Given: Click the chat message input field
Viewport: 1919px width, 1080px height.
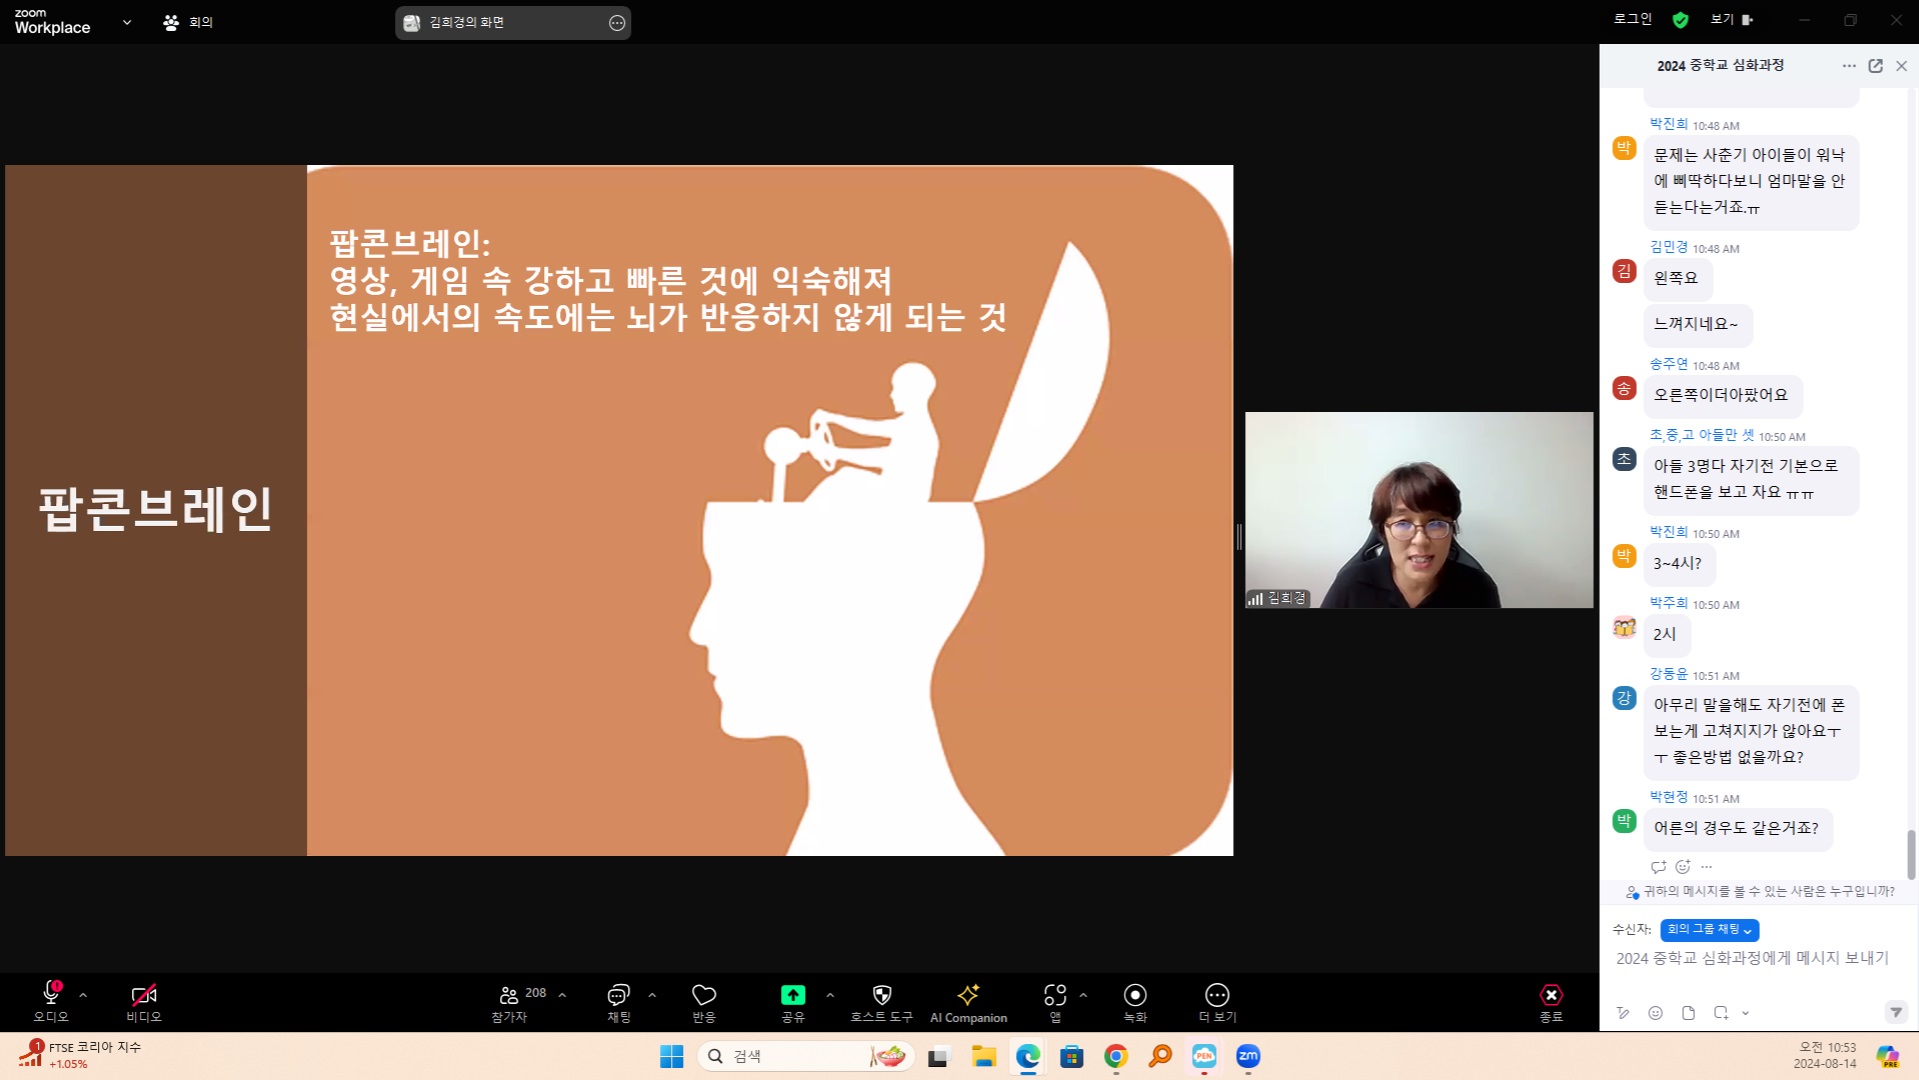Looking at the screenshot, I should tap(1752, 958).
